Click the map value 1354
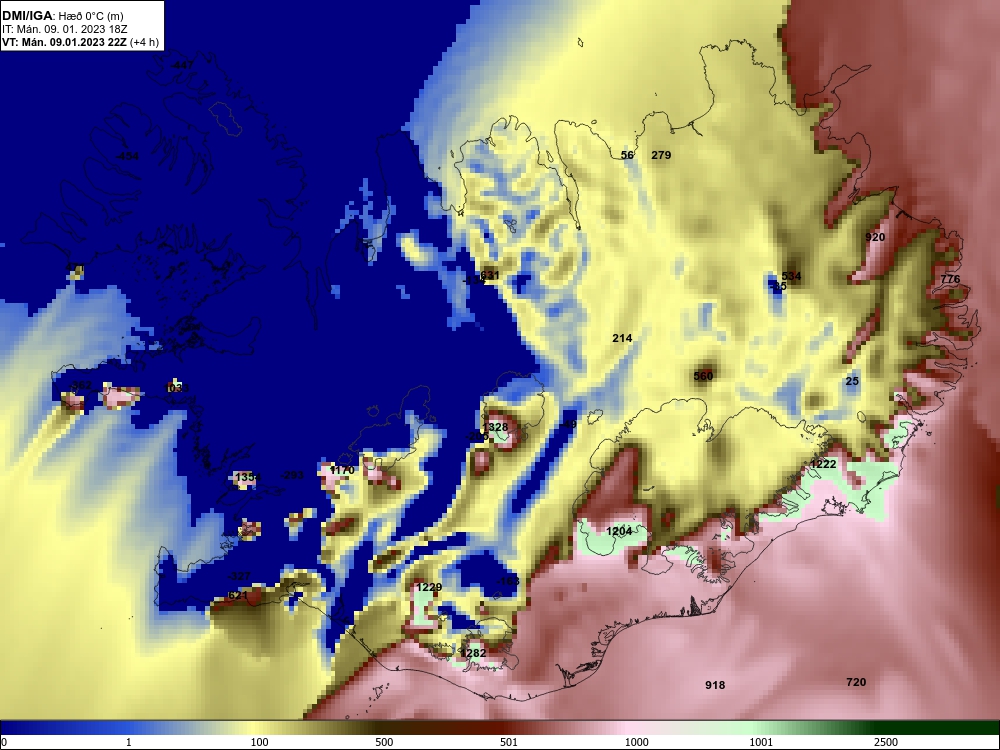1000x750 pixels. pyautogui.click(x=248, y=478)
